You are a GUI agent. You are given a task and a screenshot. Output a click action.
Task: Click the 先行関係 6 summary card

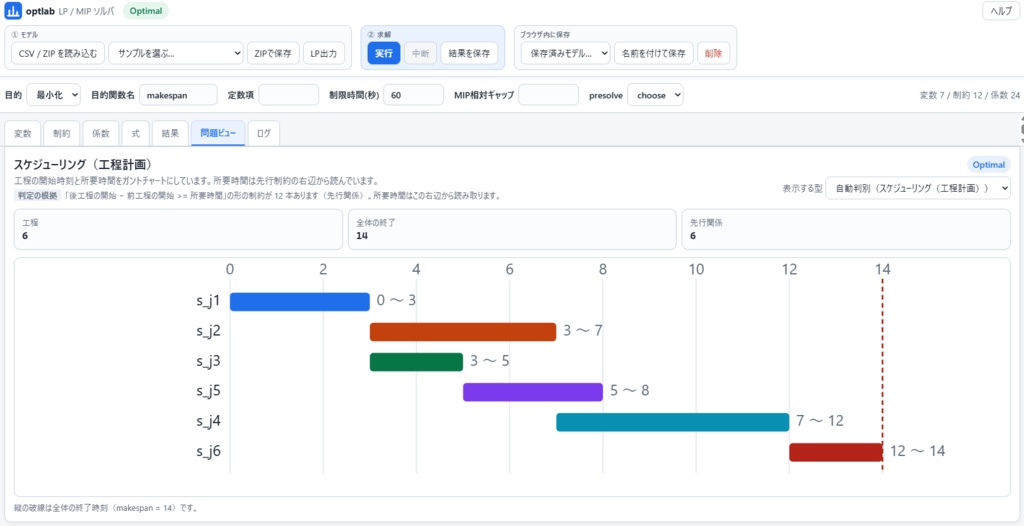click(x=846, y=229)
